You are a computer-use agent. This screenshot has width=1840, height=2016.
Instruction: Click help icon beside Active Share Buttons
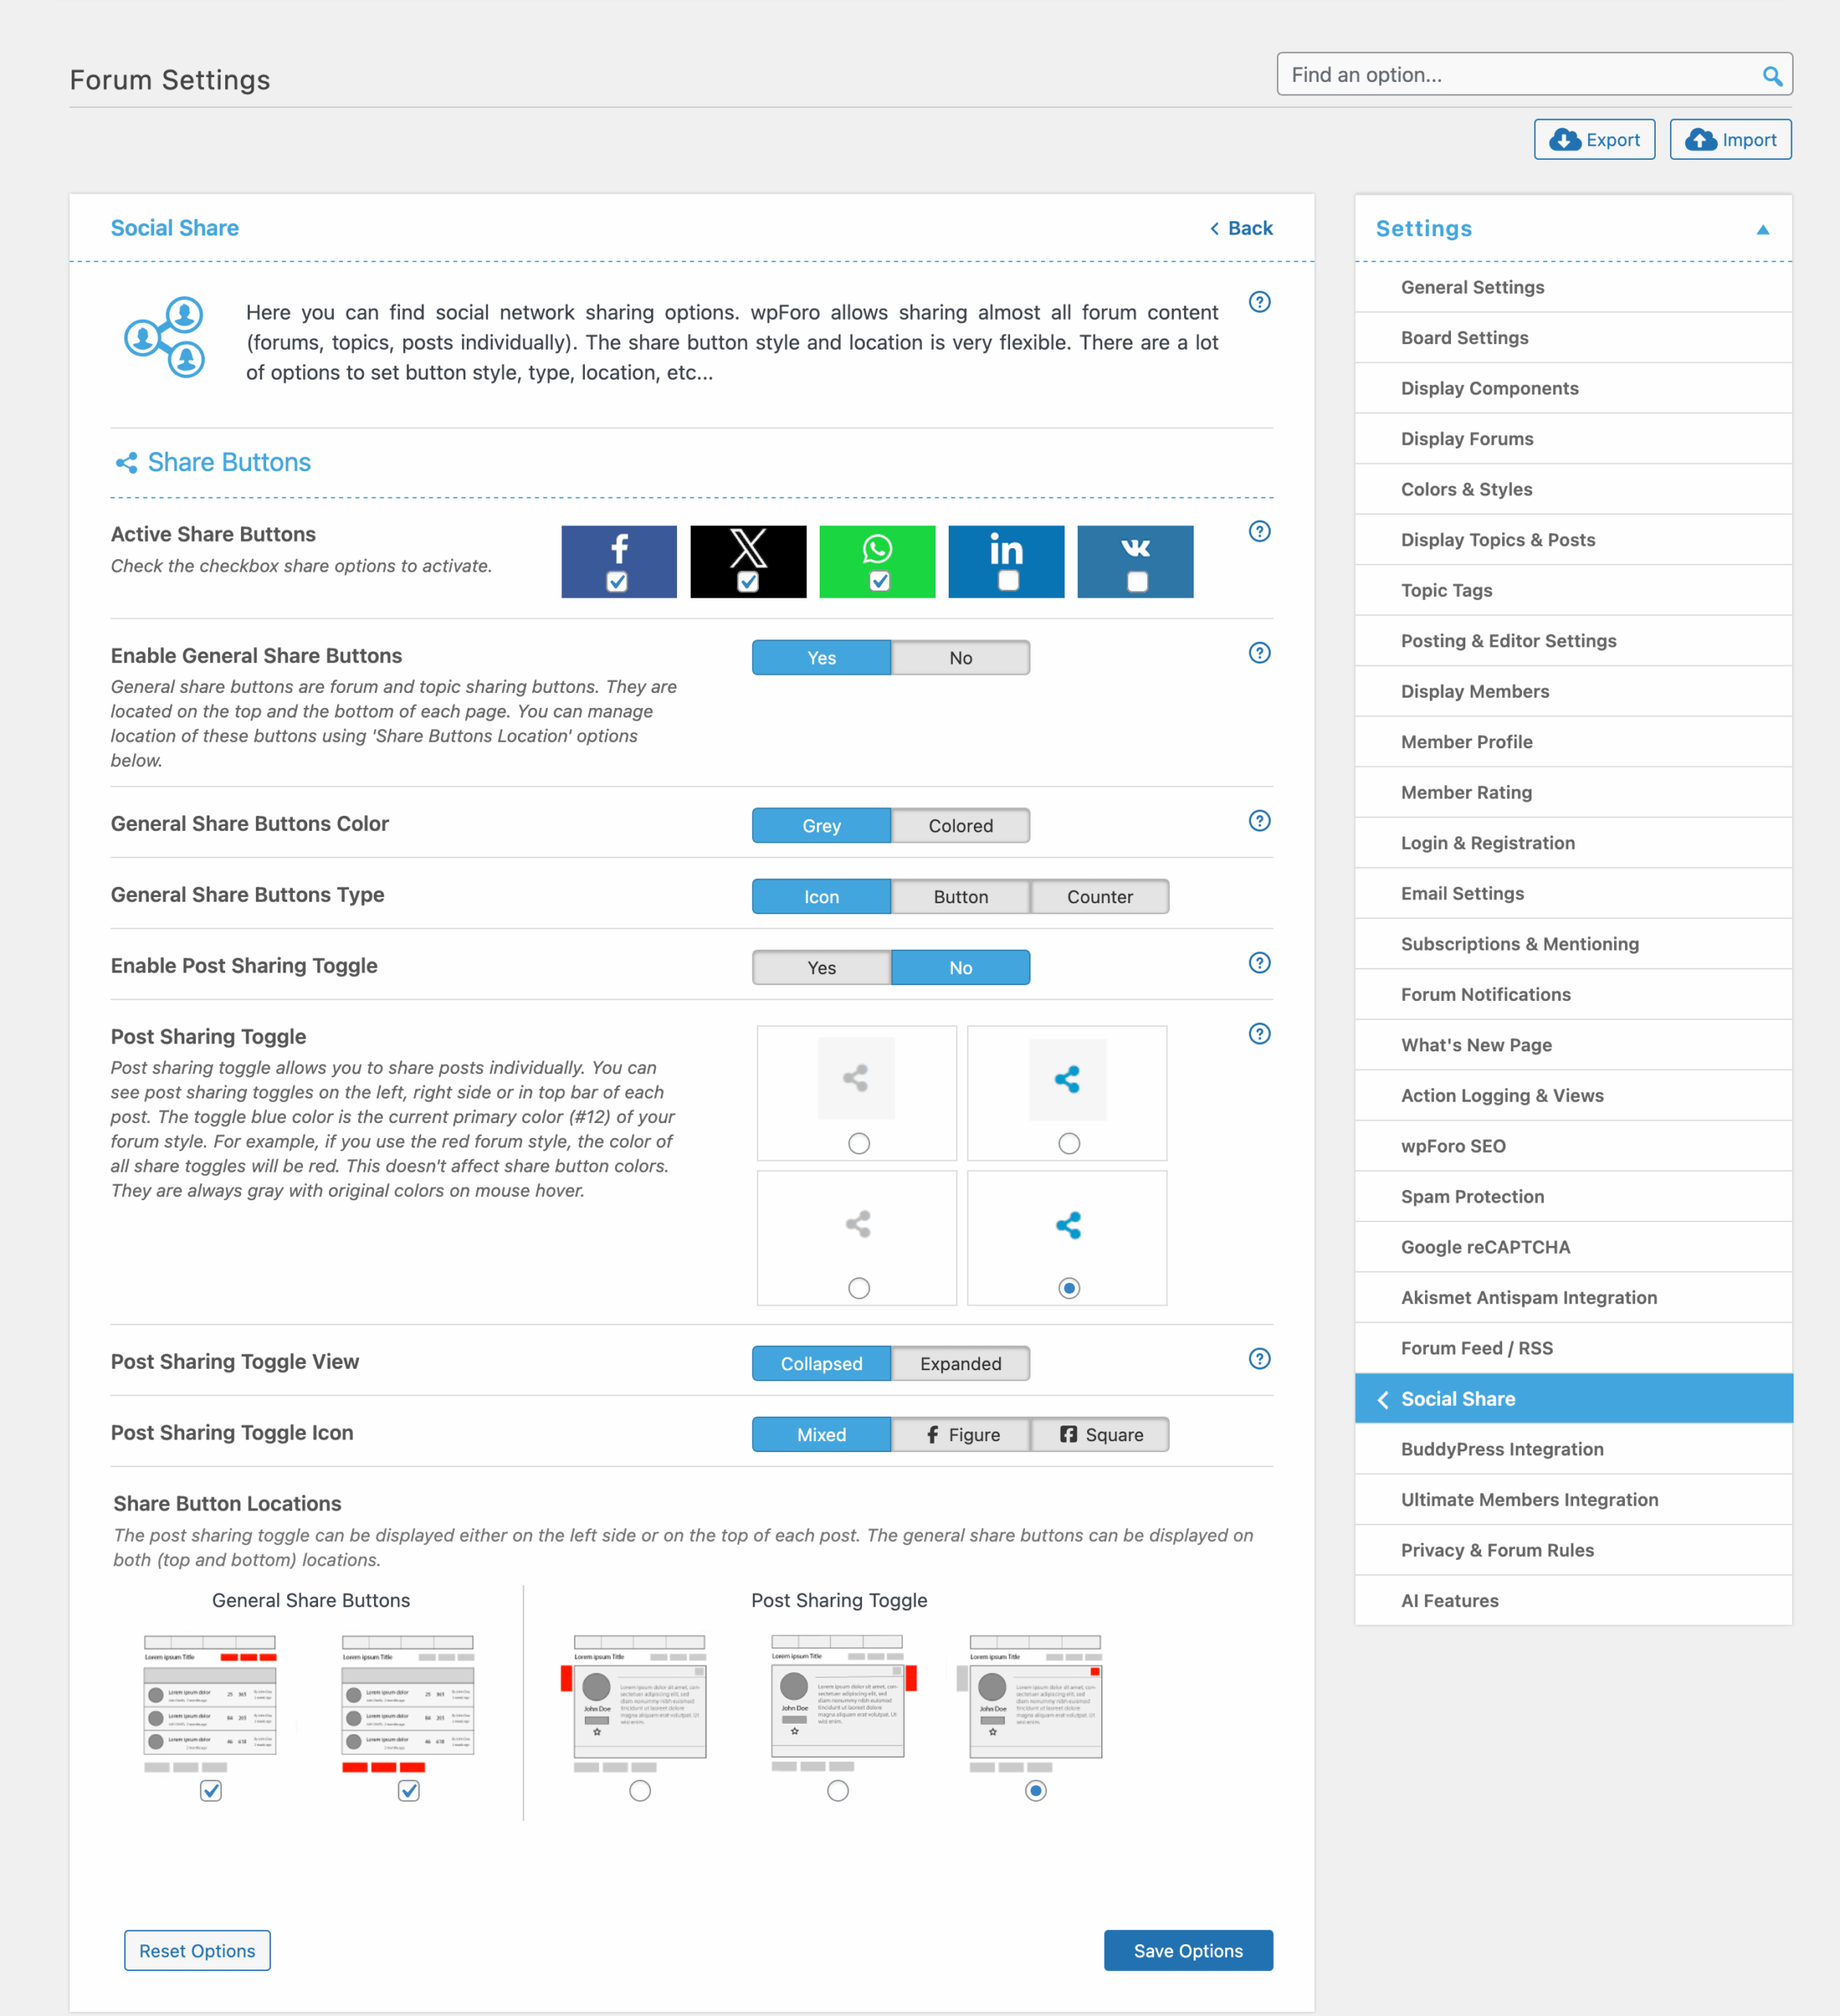click(1259, 531)
